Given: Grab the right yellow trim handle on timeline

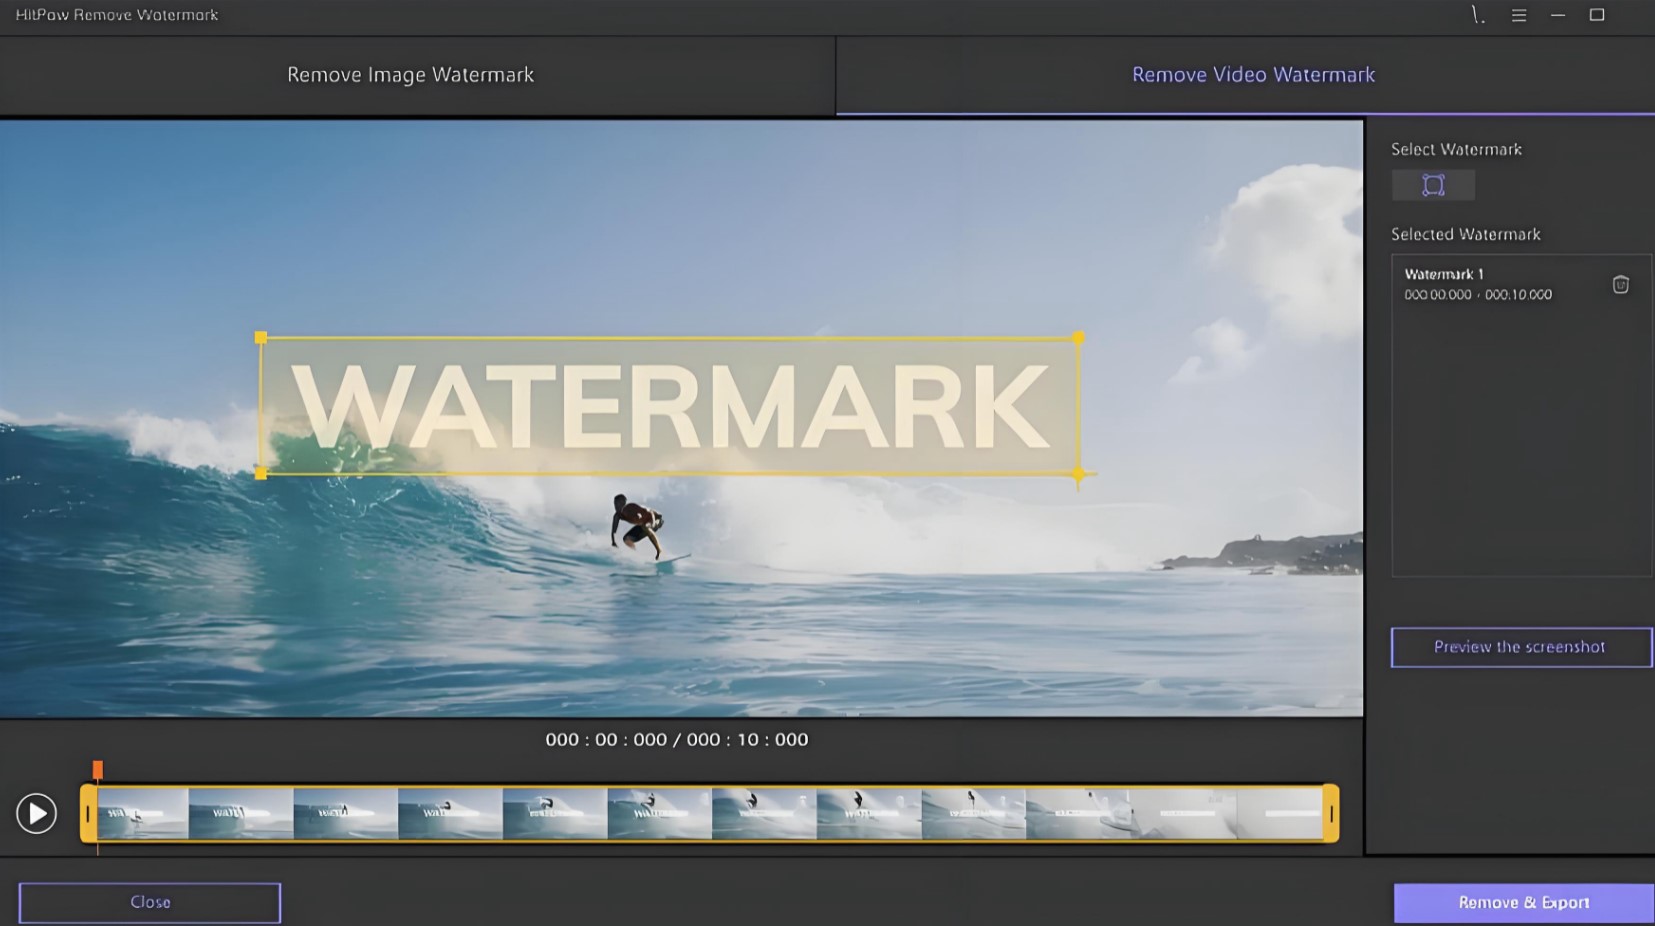Looking at the screenshot, I should [x=1333, y=812].
